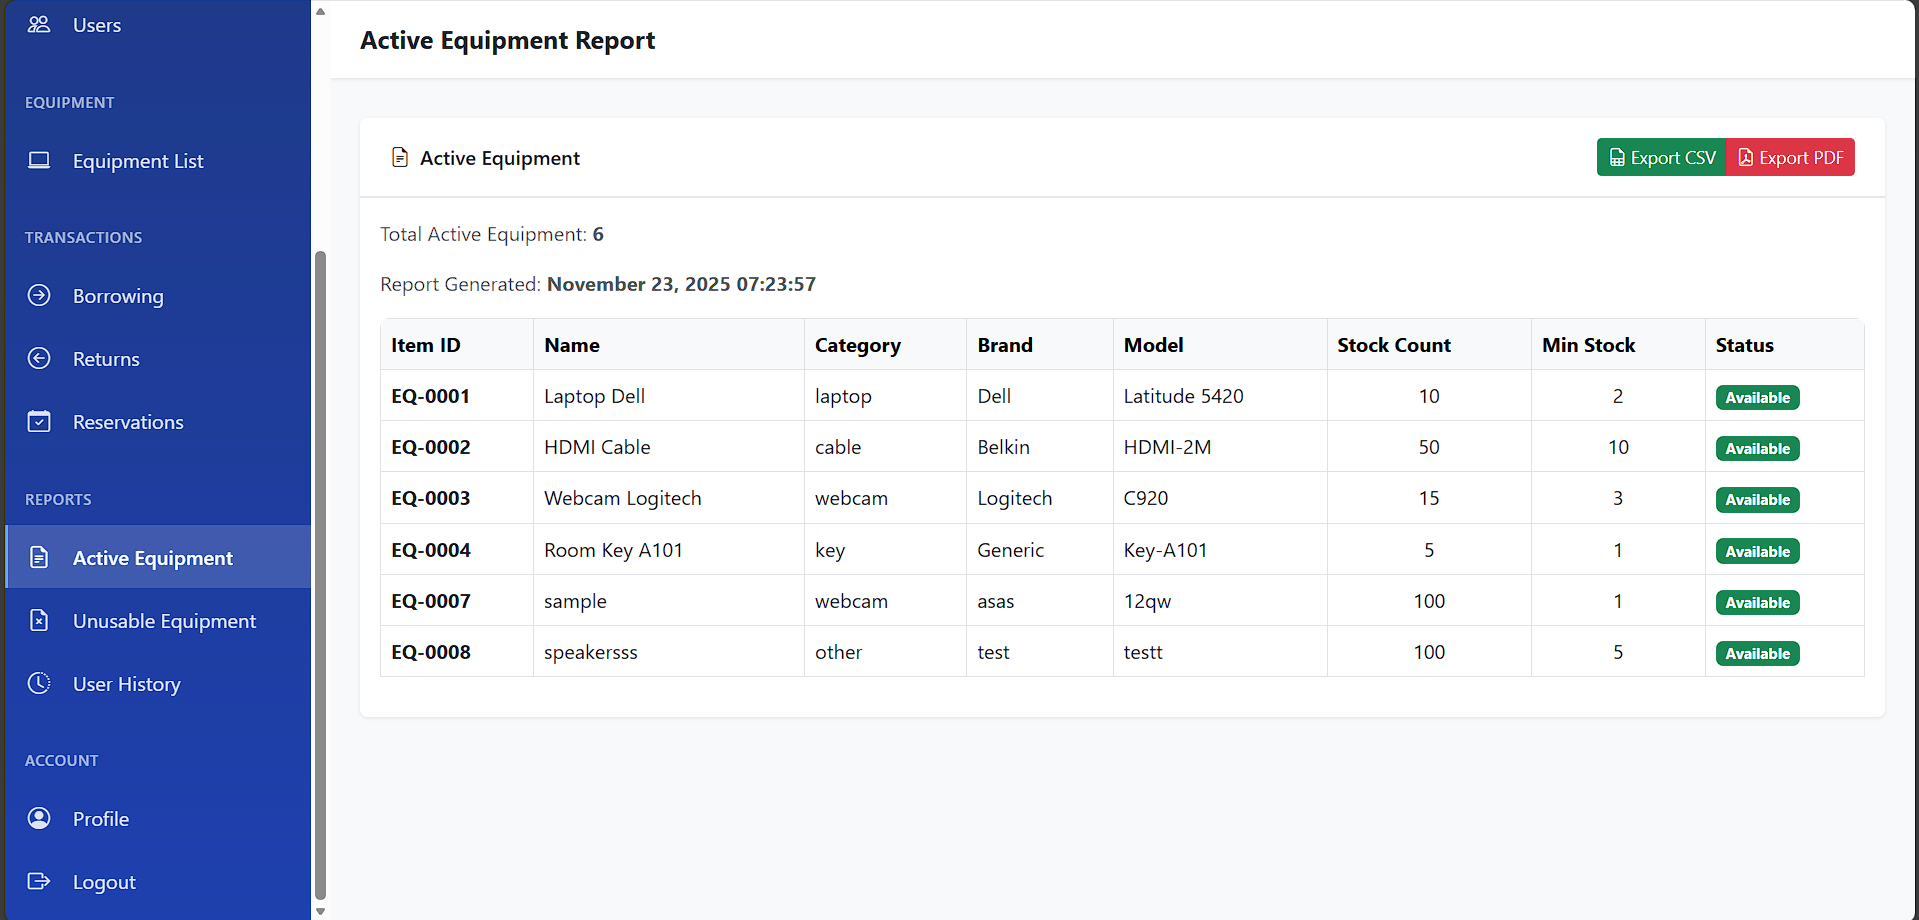Click the sidebar scrollbar down arrow

pyautogui.click(x=320, y=911)
